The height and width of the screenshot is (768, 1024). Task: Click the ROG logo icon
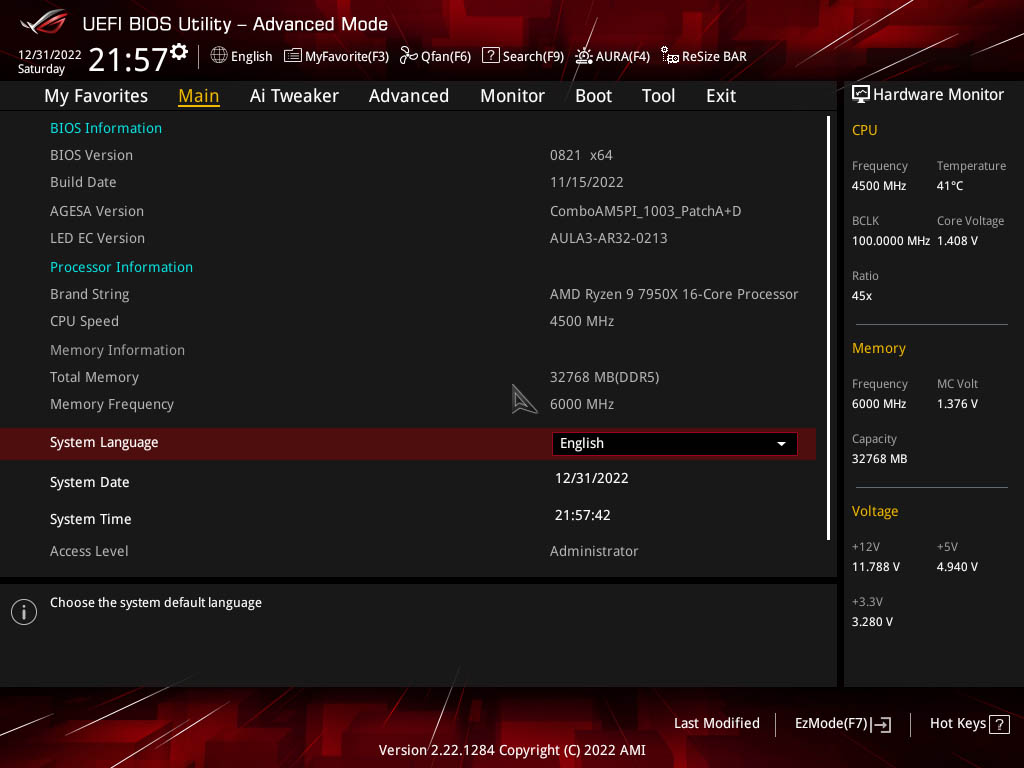coord(43,22)
